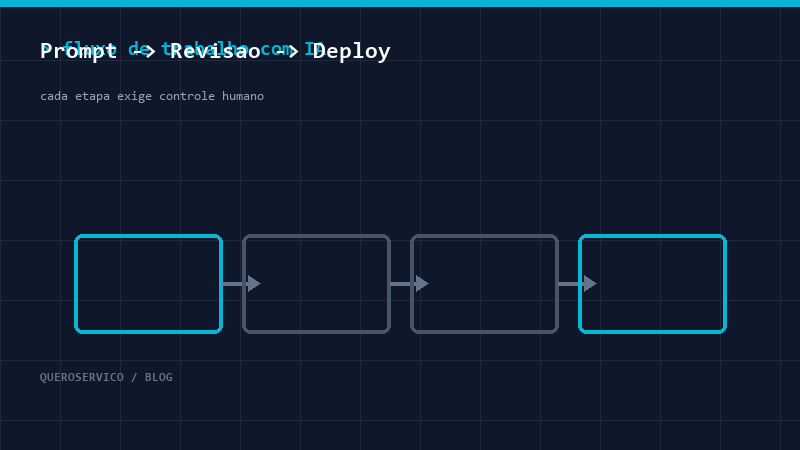Image resolution: width=800 pixels, height=450 pixels.
Task: Select the gray box following the starting cyan box
Action: coord(316,284)
